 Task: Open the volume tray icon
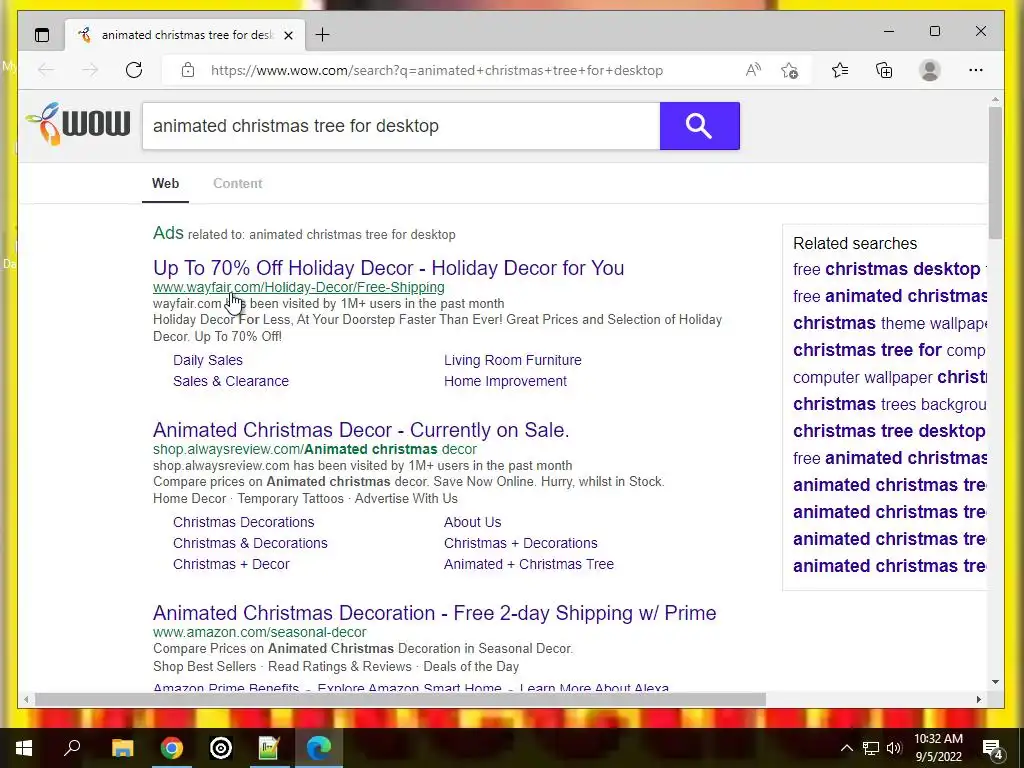click(x=894, y=748)
